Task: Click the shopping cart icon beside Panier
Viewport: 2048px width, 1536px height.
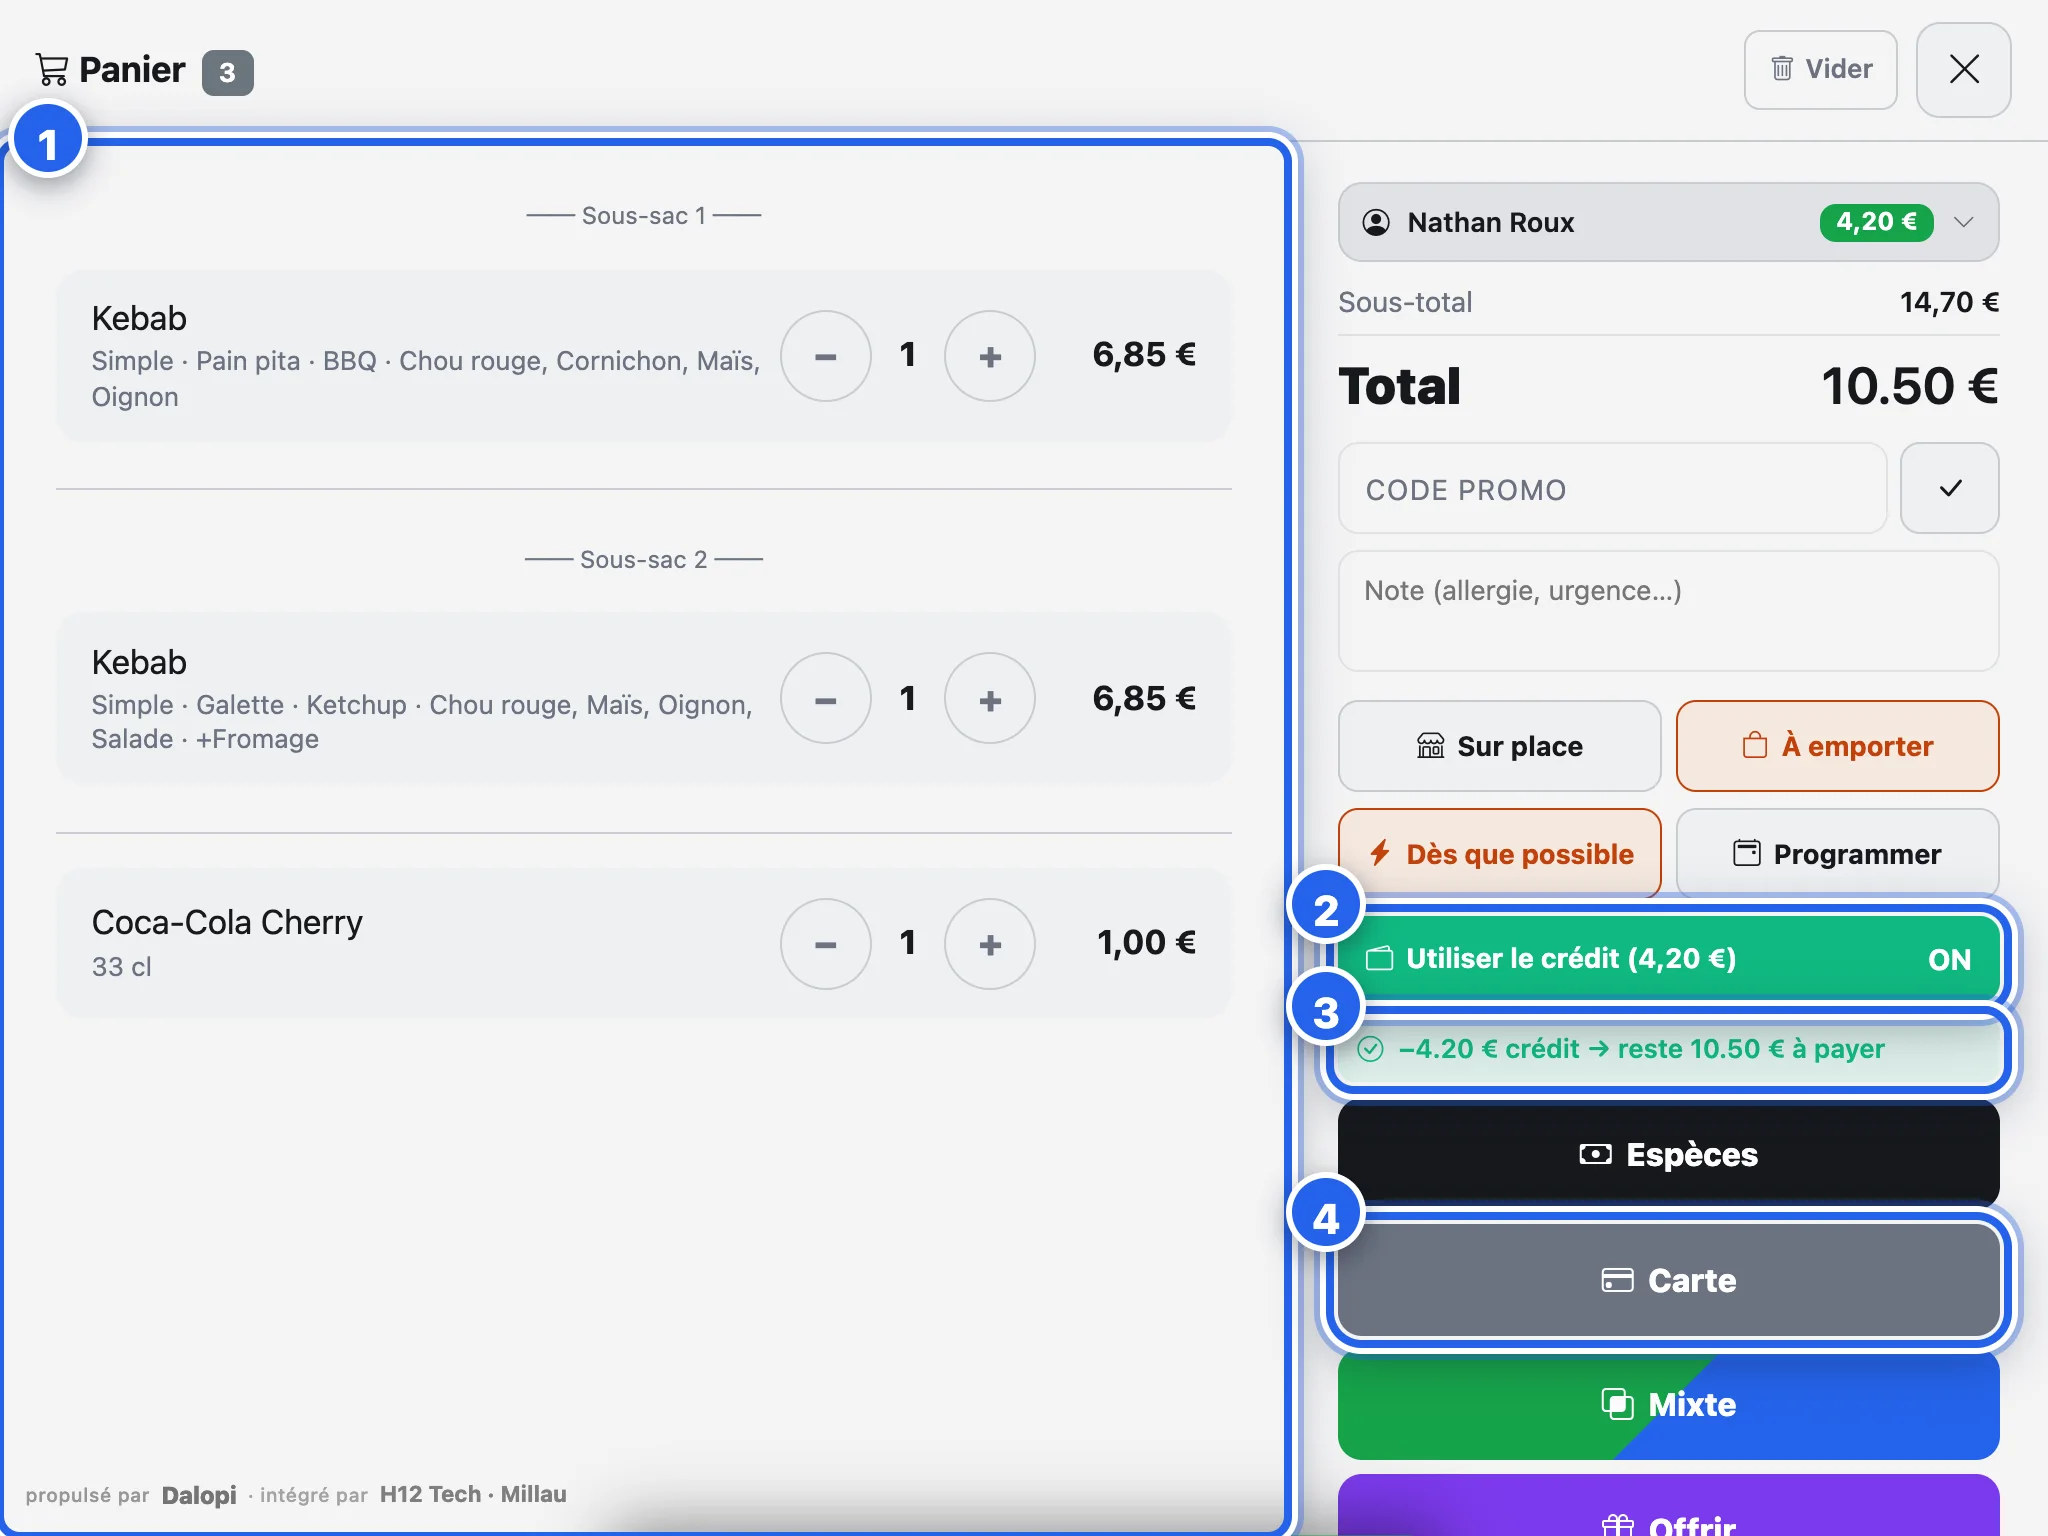Action: [x=51, y=69]
